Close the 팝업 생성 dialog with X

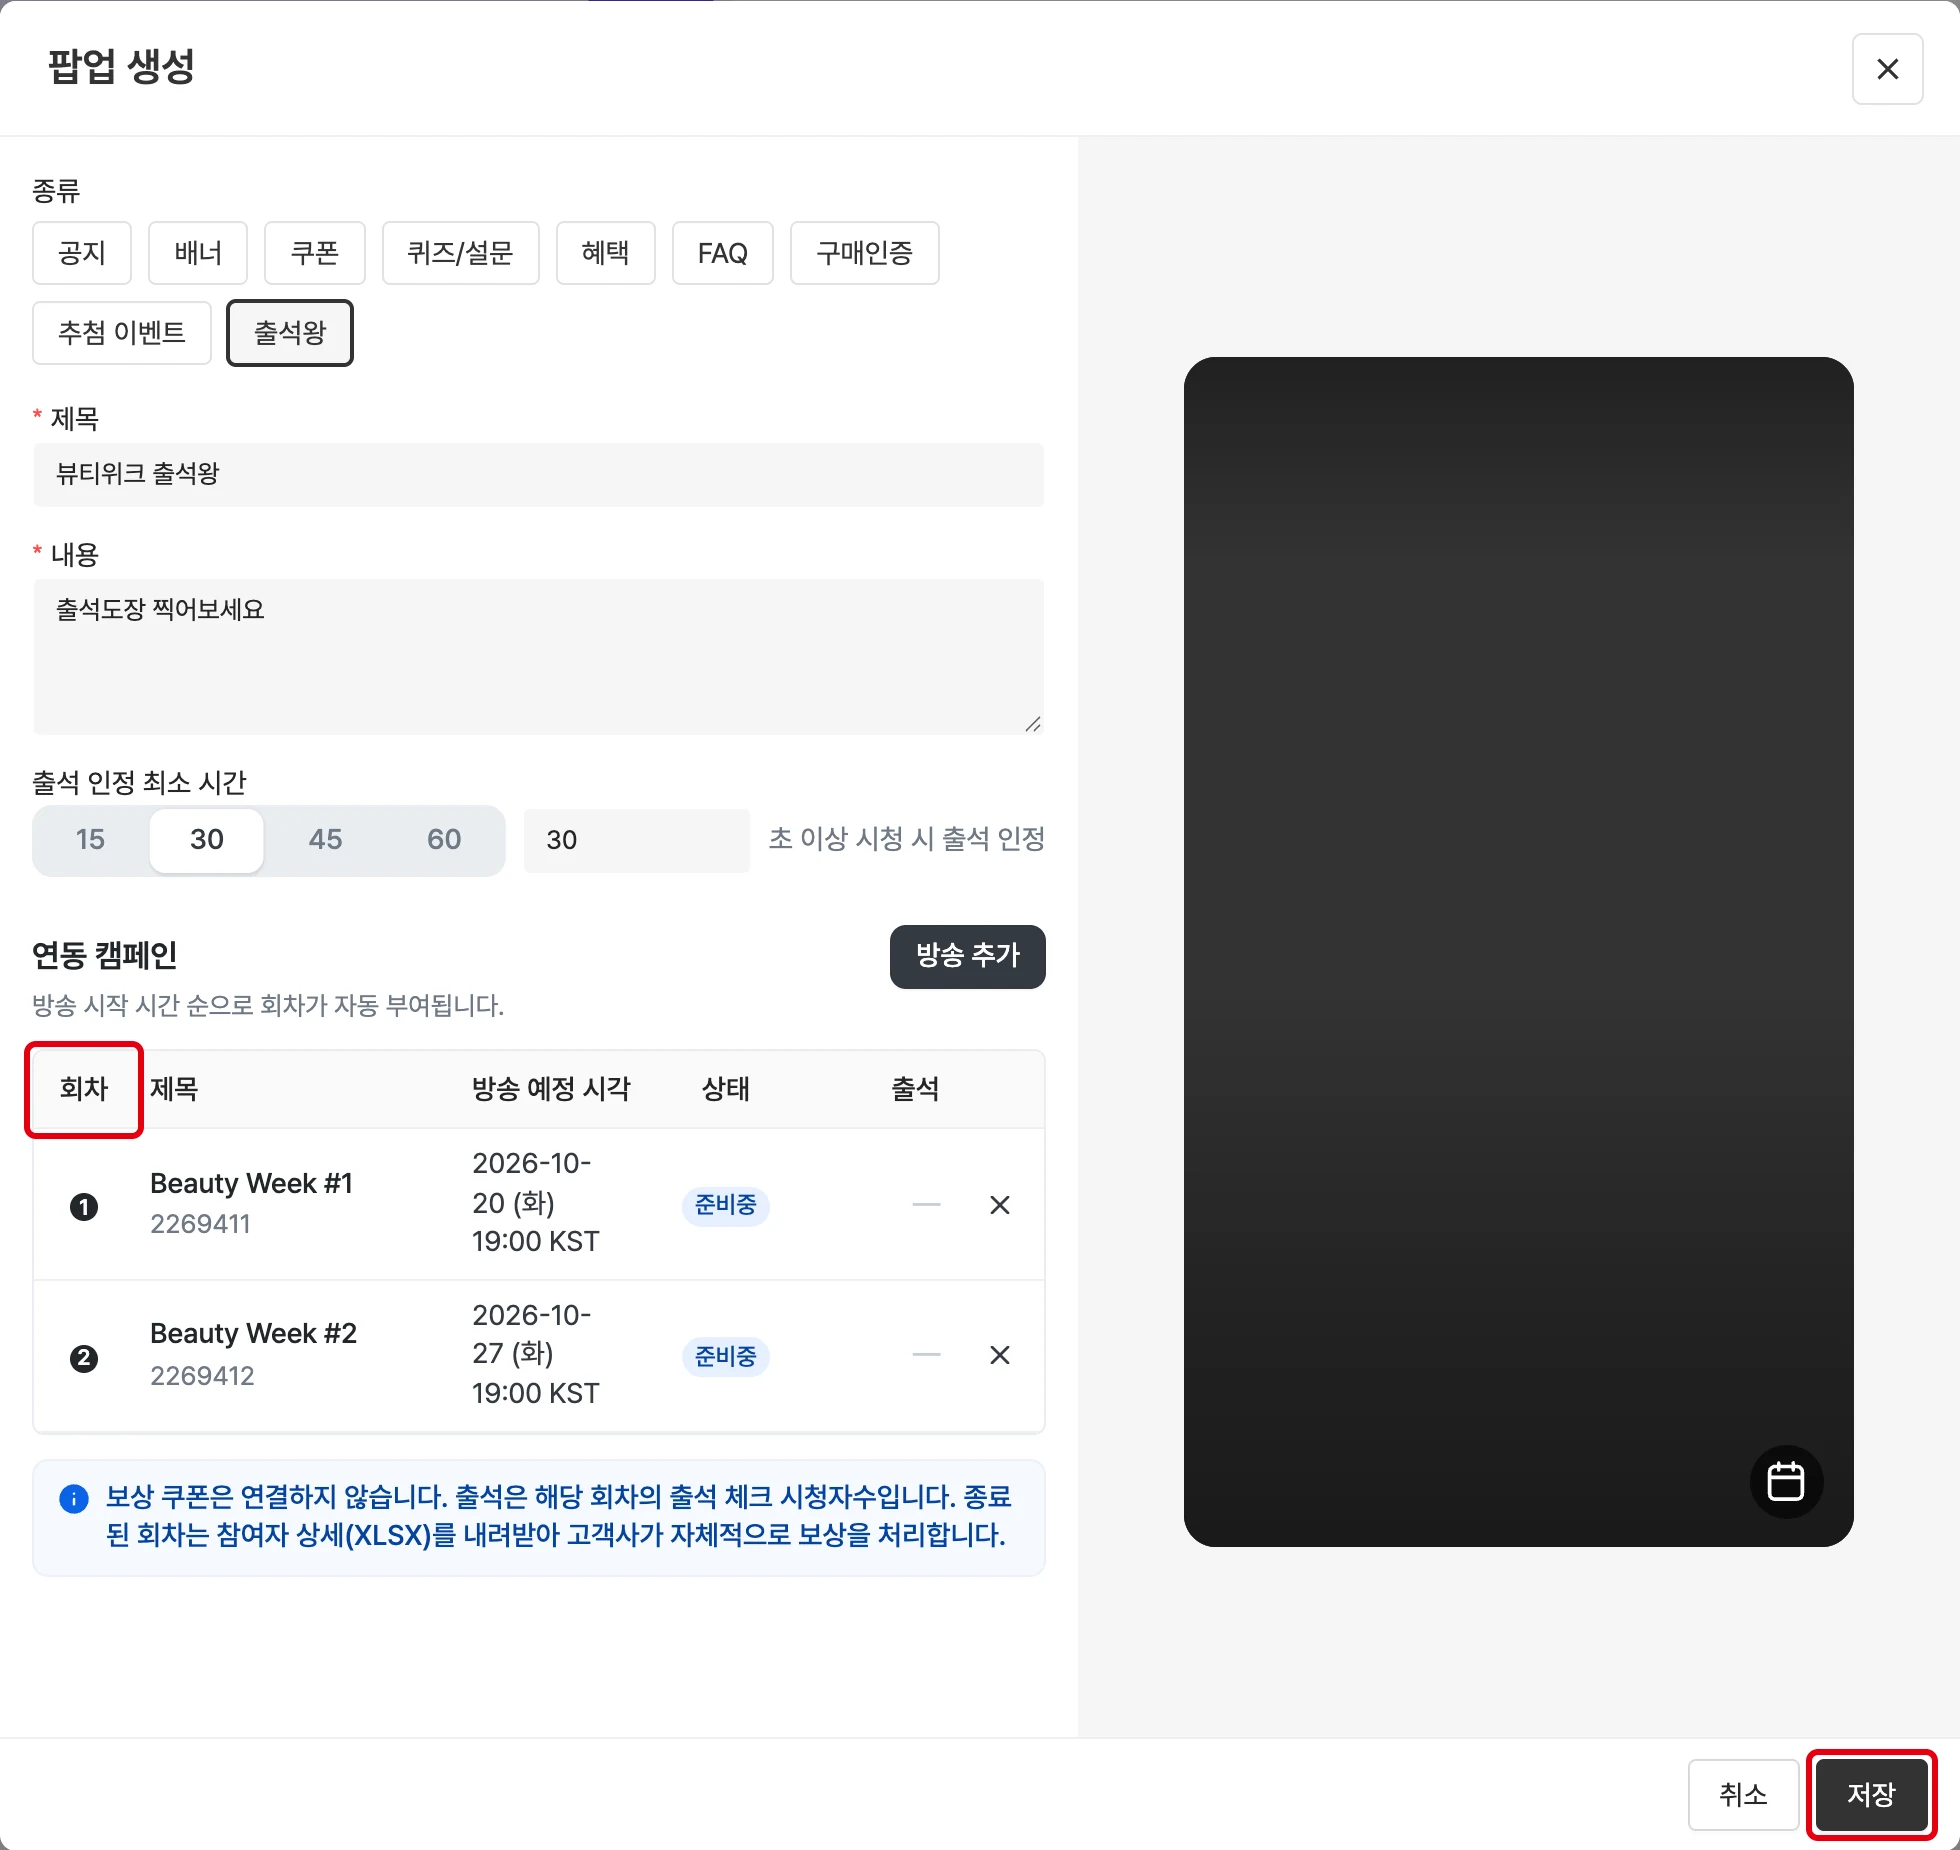1887,69
